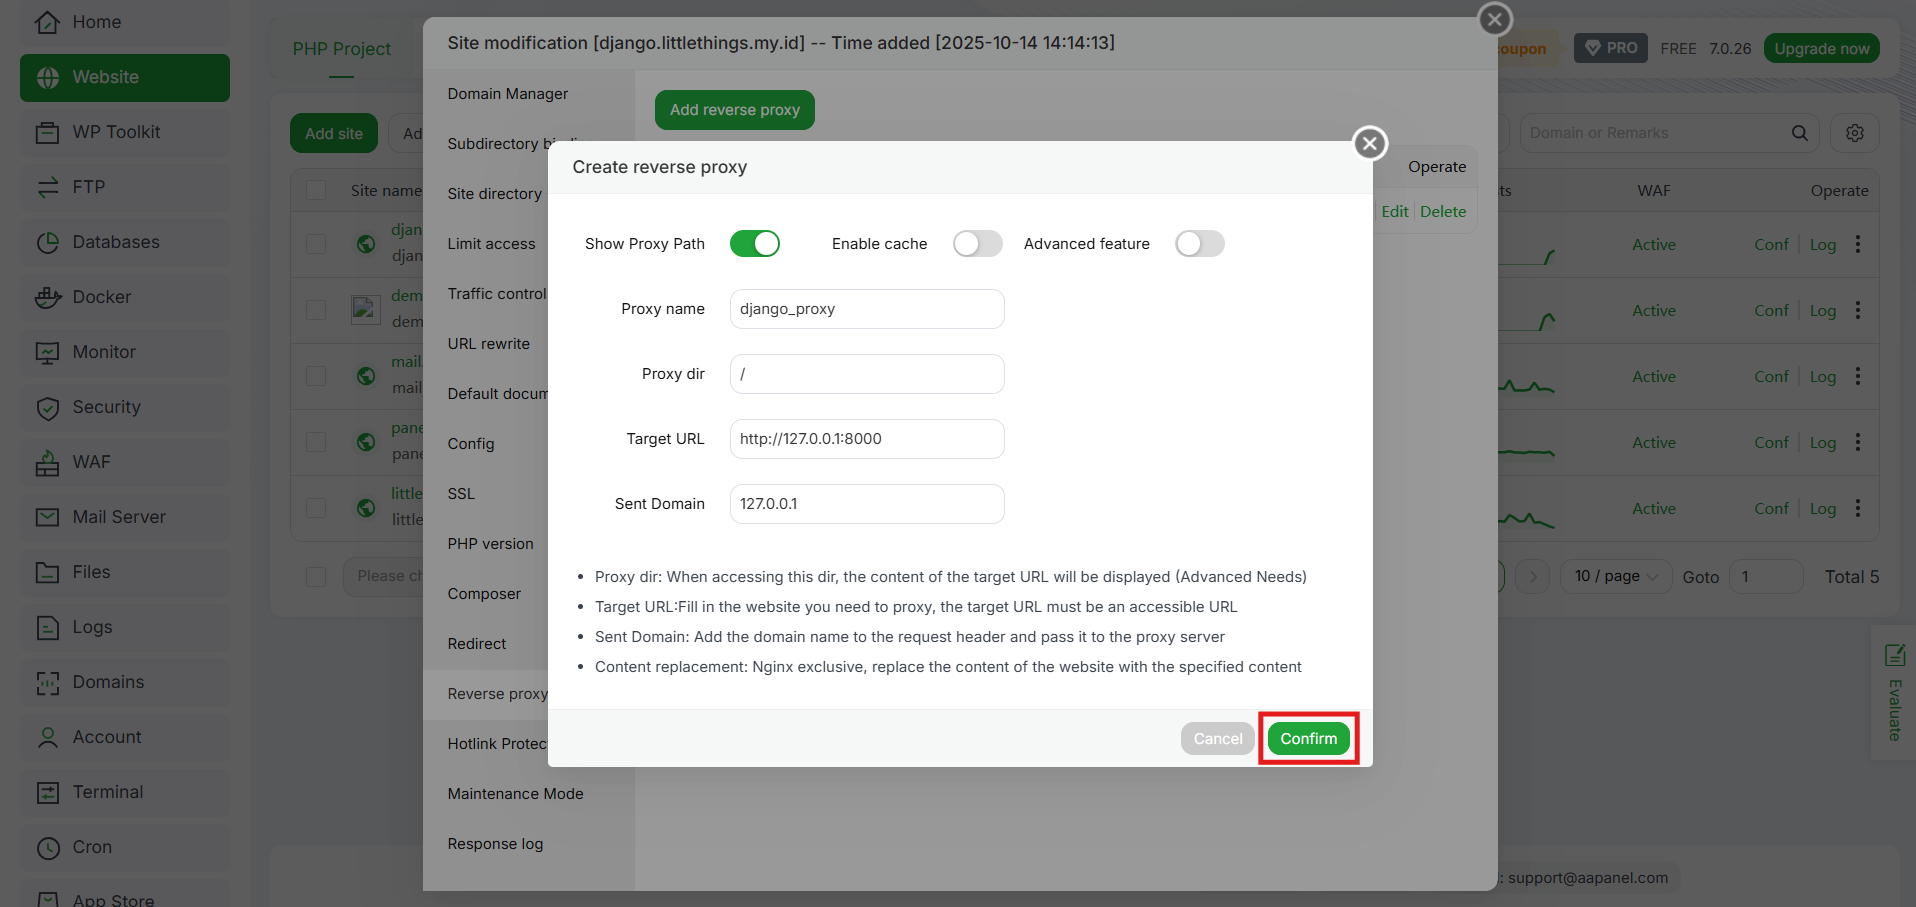Viewport: 1916px width, 907px height.
Task: Focus the Sent Domain input field
Action: tap(867, 504)
